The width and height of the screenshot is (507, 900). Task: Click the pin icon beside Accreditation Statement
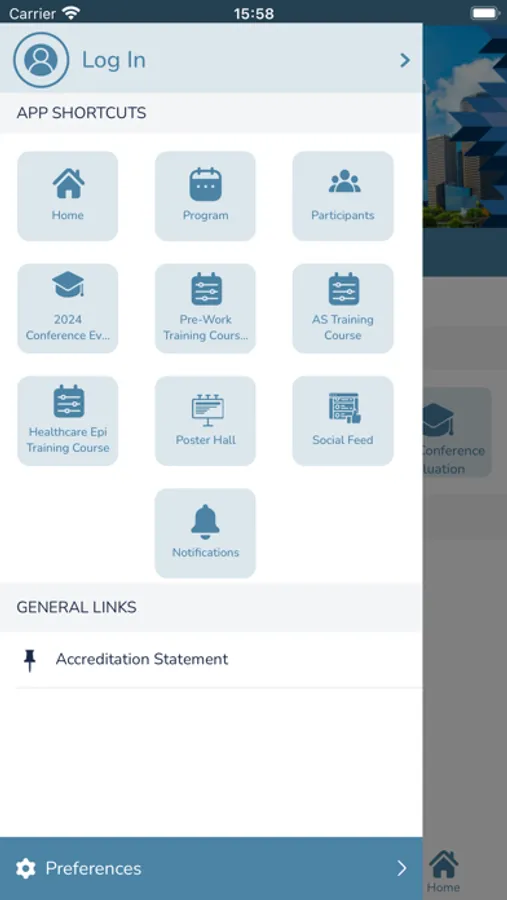click(x=30, y=660)
